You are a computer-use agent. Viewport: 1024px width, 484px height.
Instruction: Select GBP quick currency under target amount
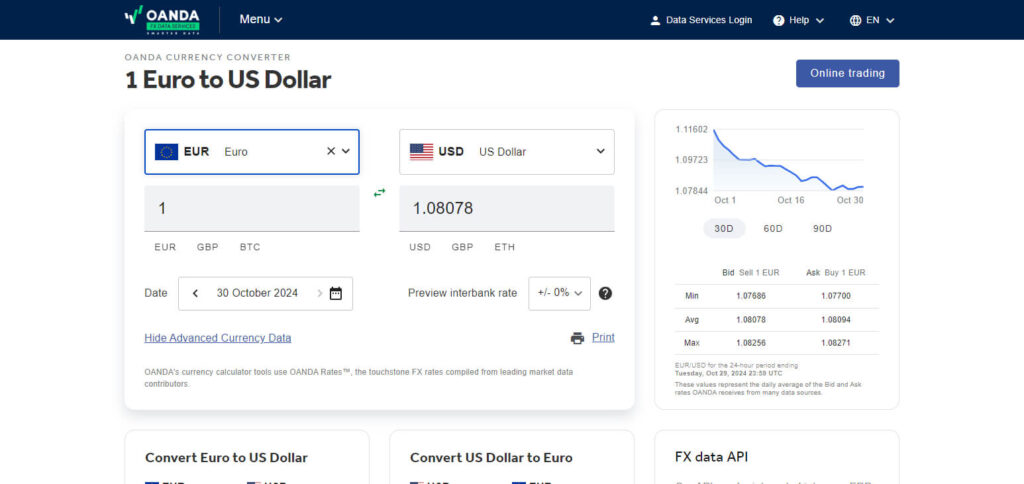coord(462,247)
